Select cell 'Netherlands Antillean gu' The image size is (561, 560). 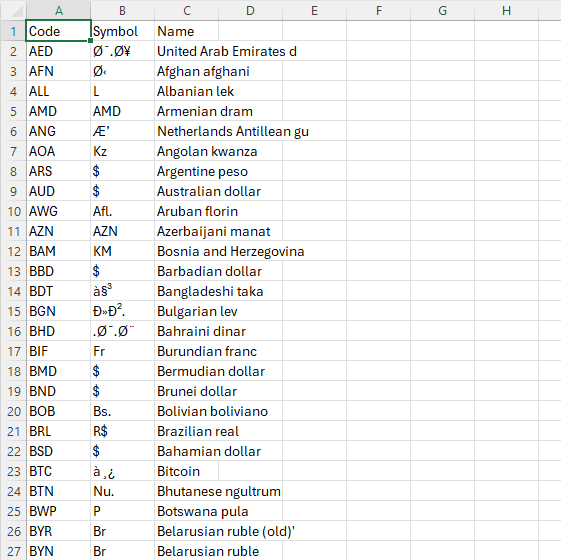(186, 131)
